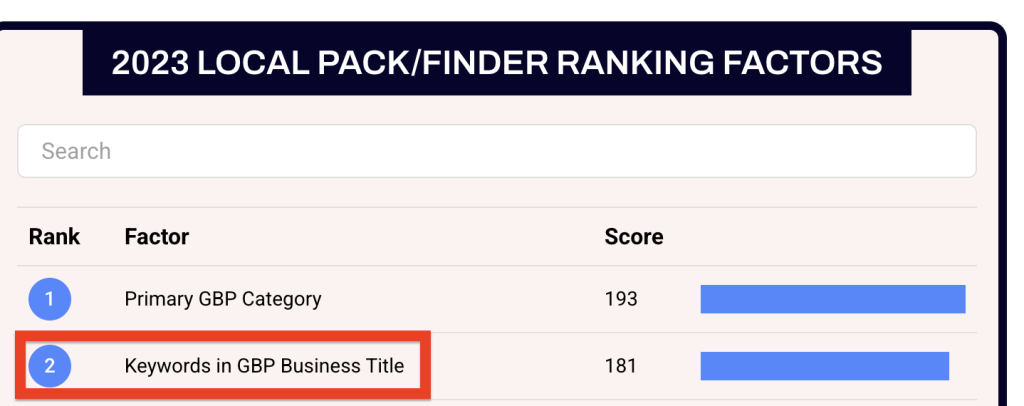The height and width of the screenshot is (406, 1024).
Task: Sort by the Factor column header
Action: click(x=157, y=237)
